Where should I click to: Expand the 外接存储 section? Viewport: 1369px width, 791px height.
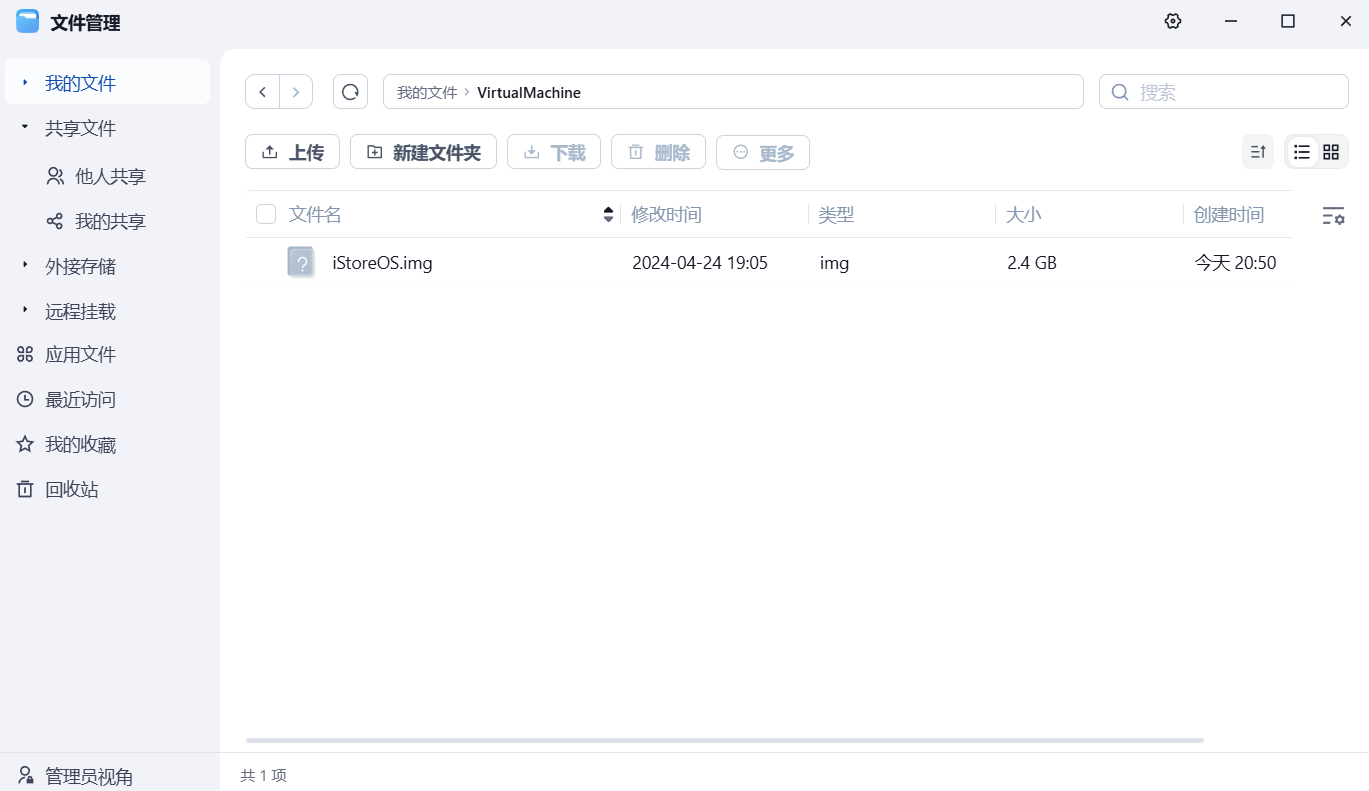25,266
